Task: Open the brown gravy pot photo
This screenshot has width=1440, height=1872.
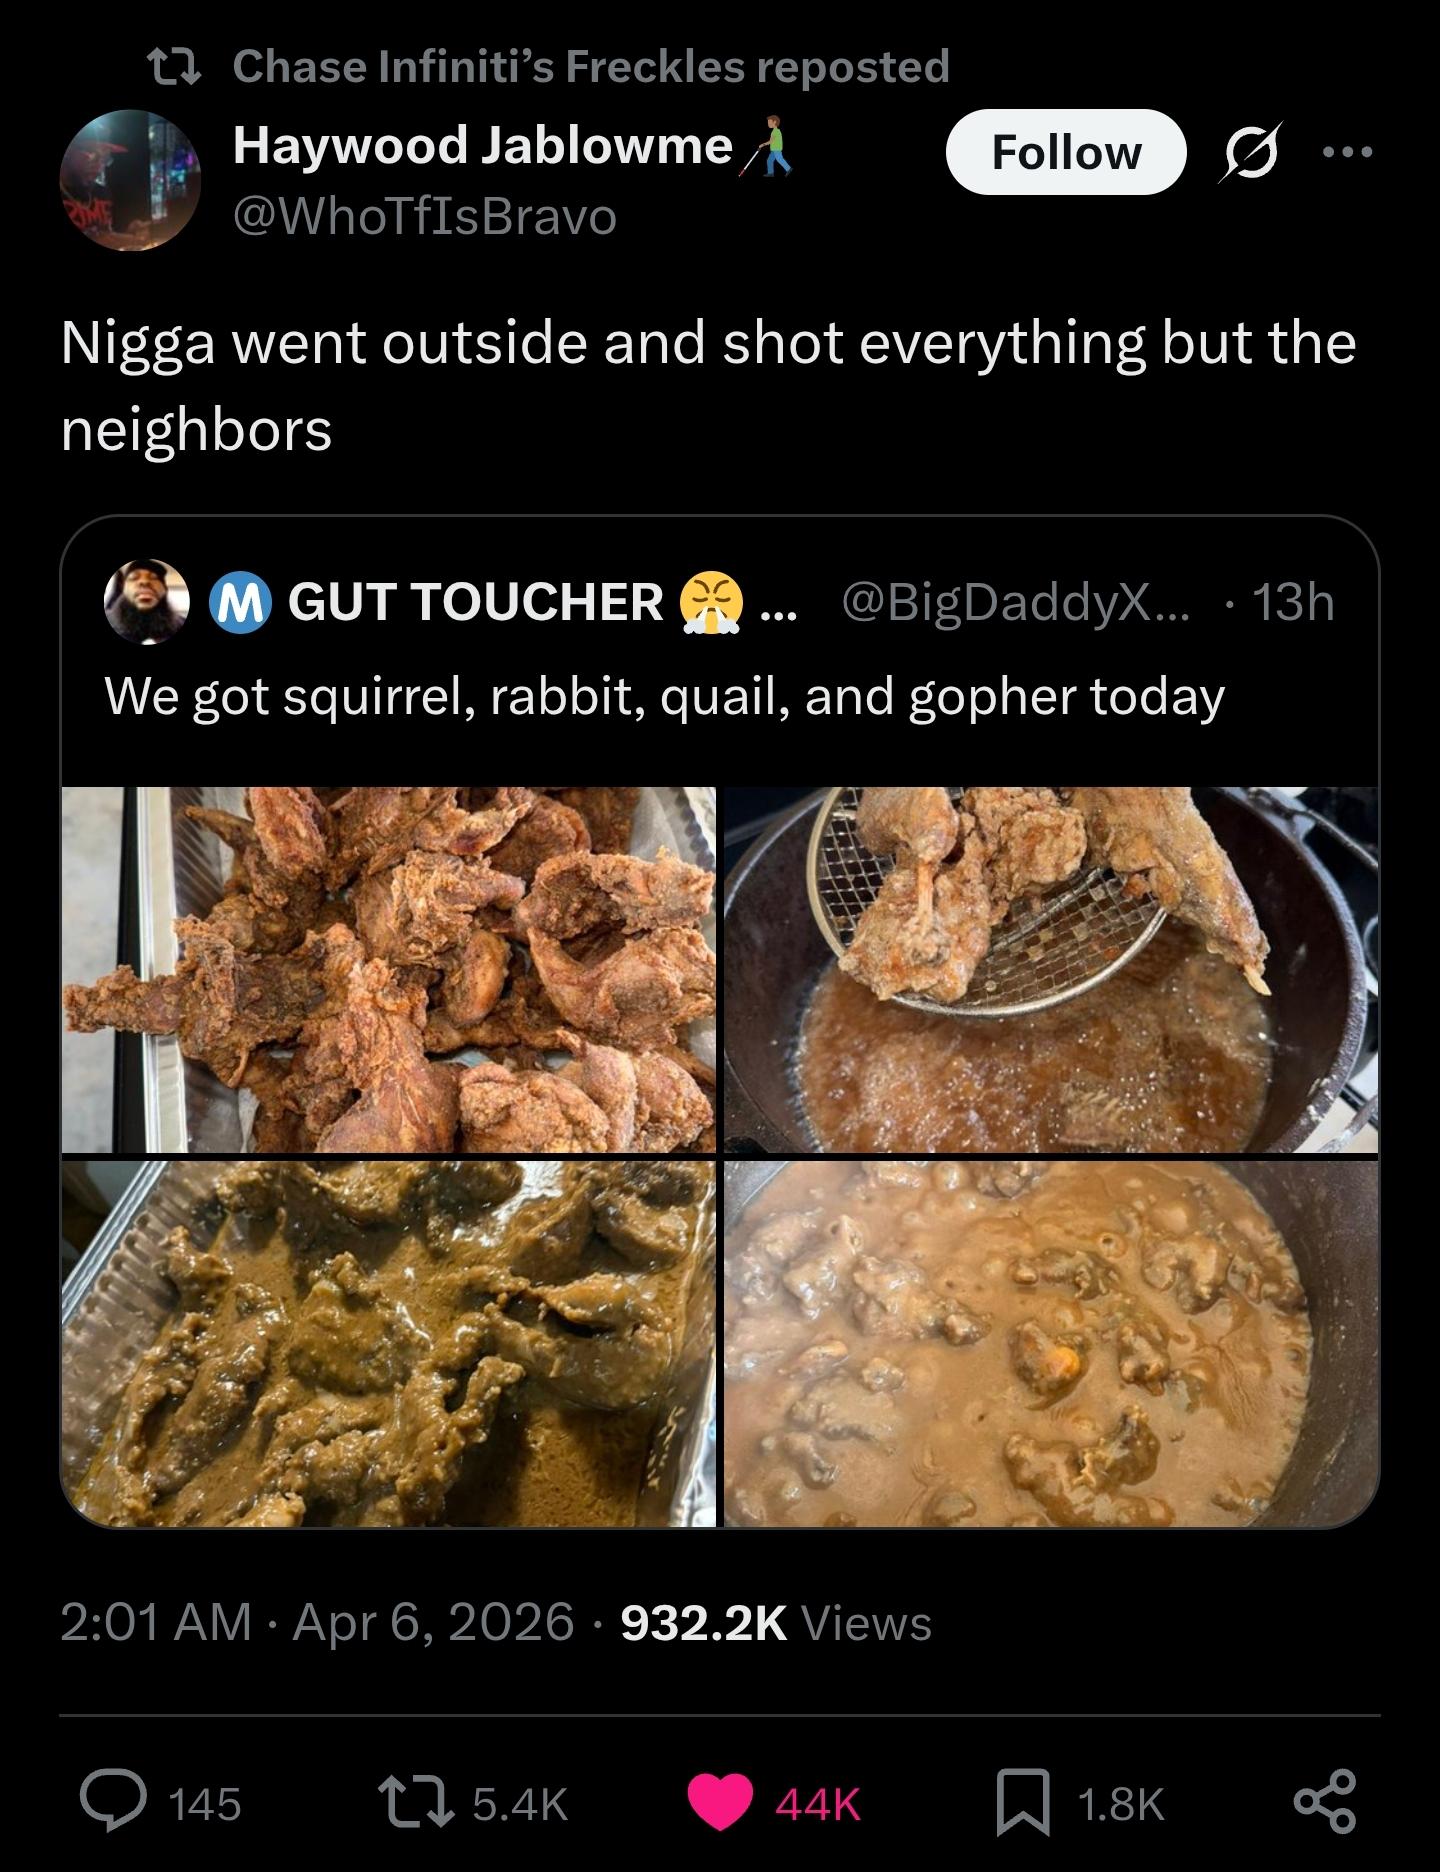Action: coord(1050,1343)
